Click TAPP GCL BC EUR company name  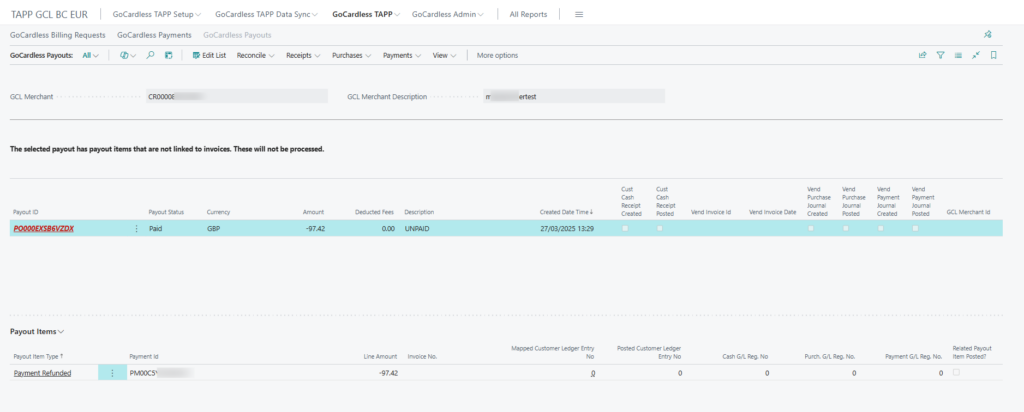50,14
